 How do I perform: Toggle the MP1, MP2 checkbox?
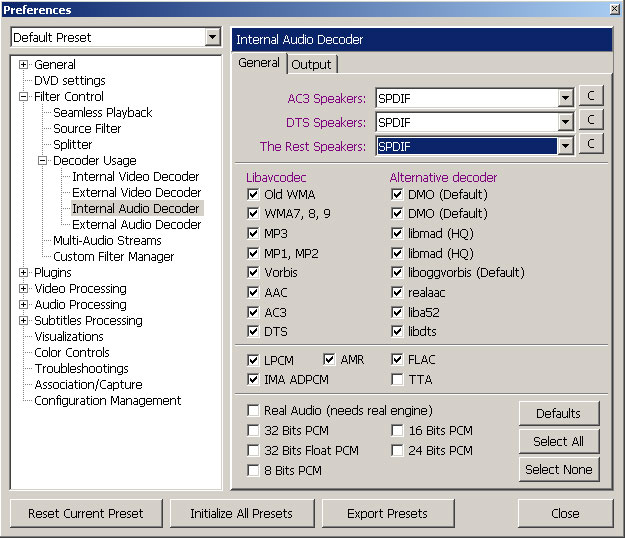coord(253,253)
